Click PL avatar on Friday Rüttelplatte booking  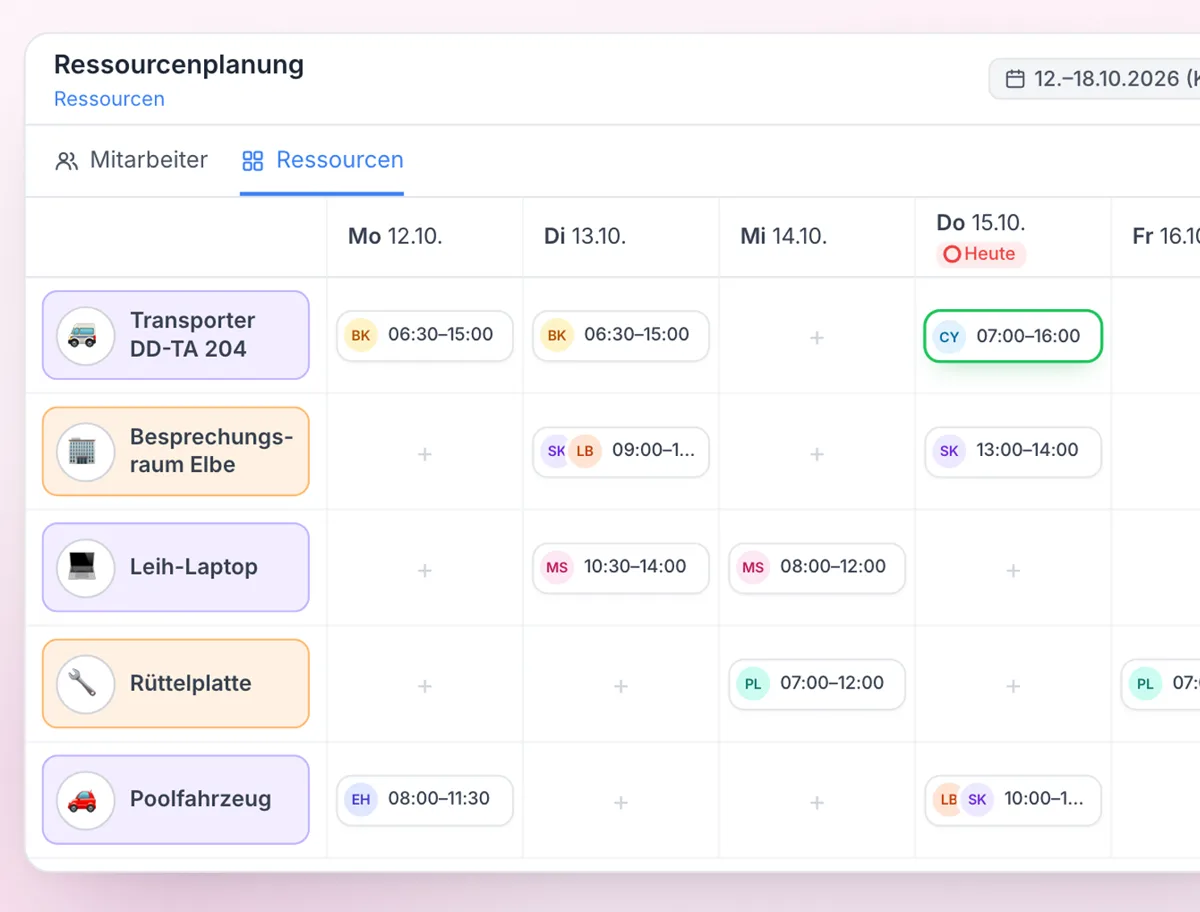tap(1145, 683)
